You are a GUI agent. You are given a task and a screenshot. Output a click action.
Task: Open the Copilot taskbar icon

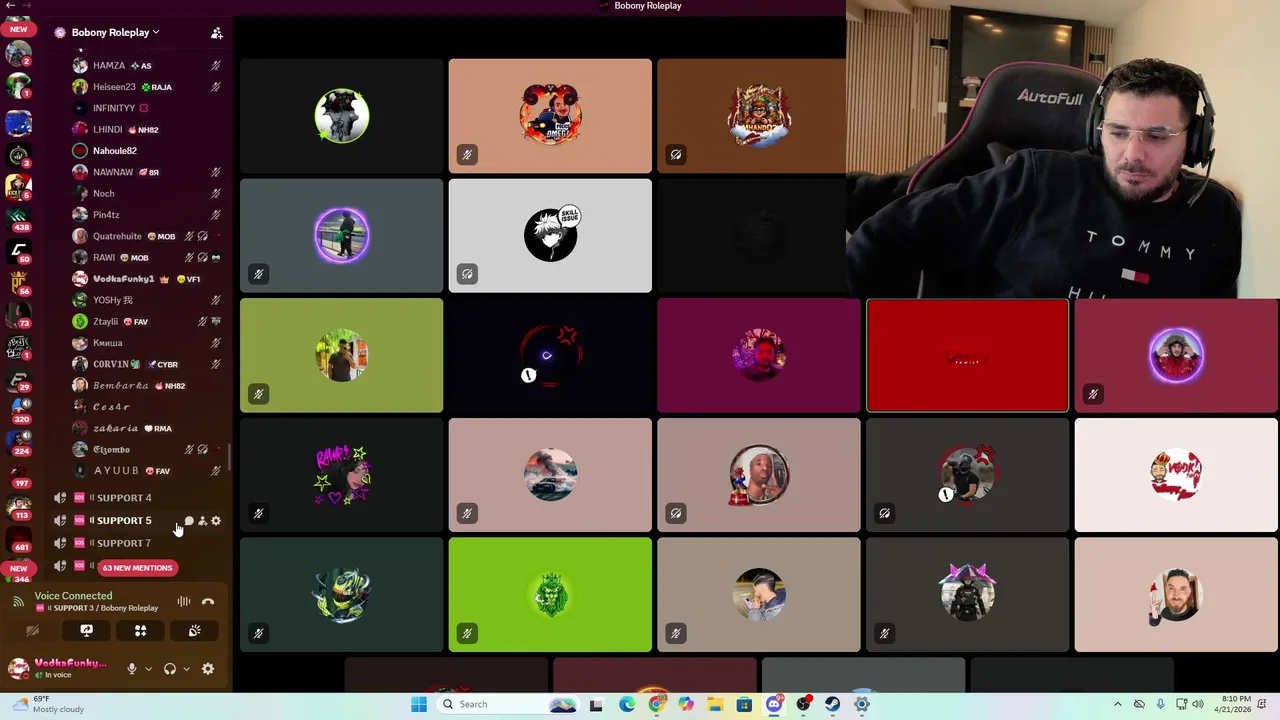[x=685, y=704]
